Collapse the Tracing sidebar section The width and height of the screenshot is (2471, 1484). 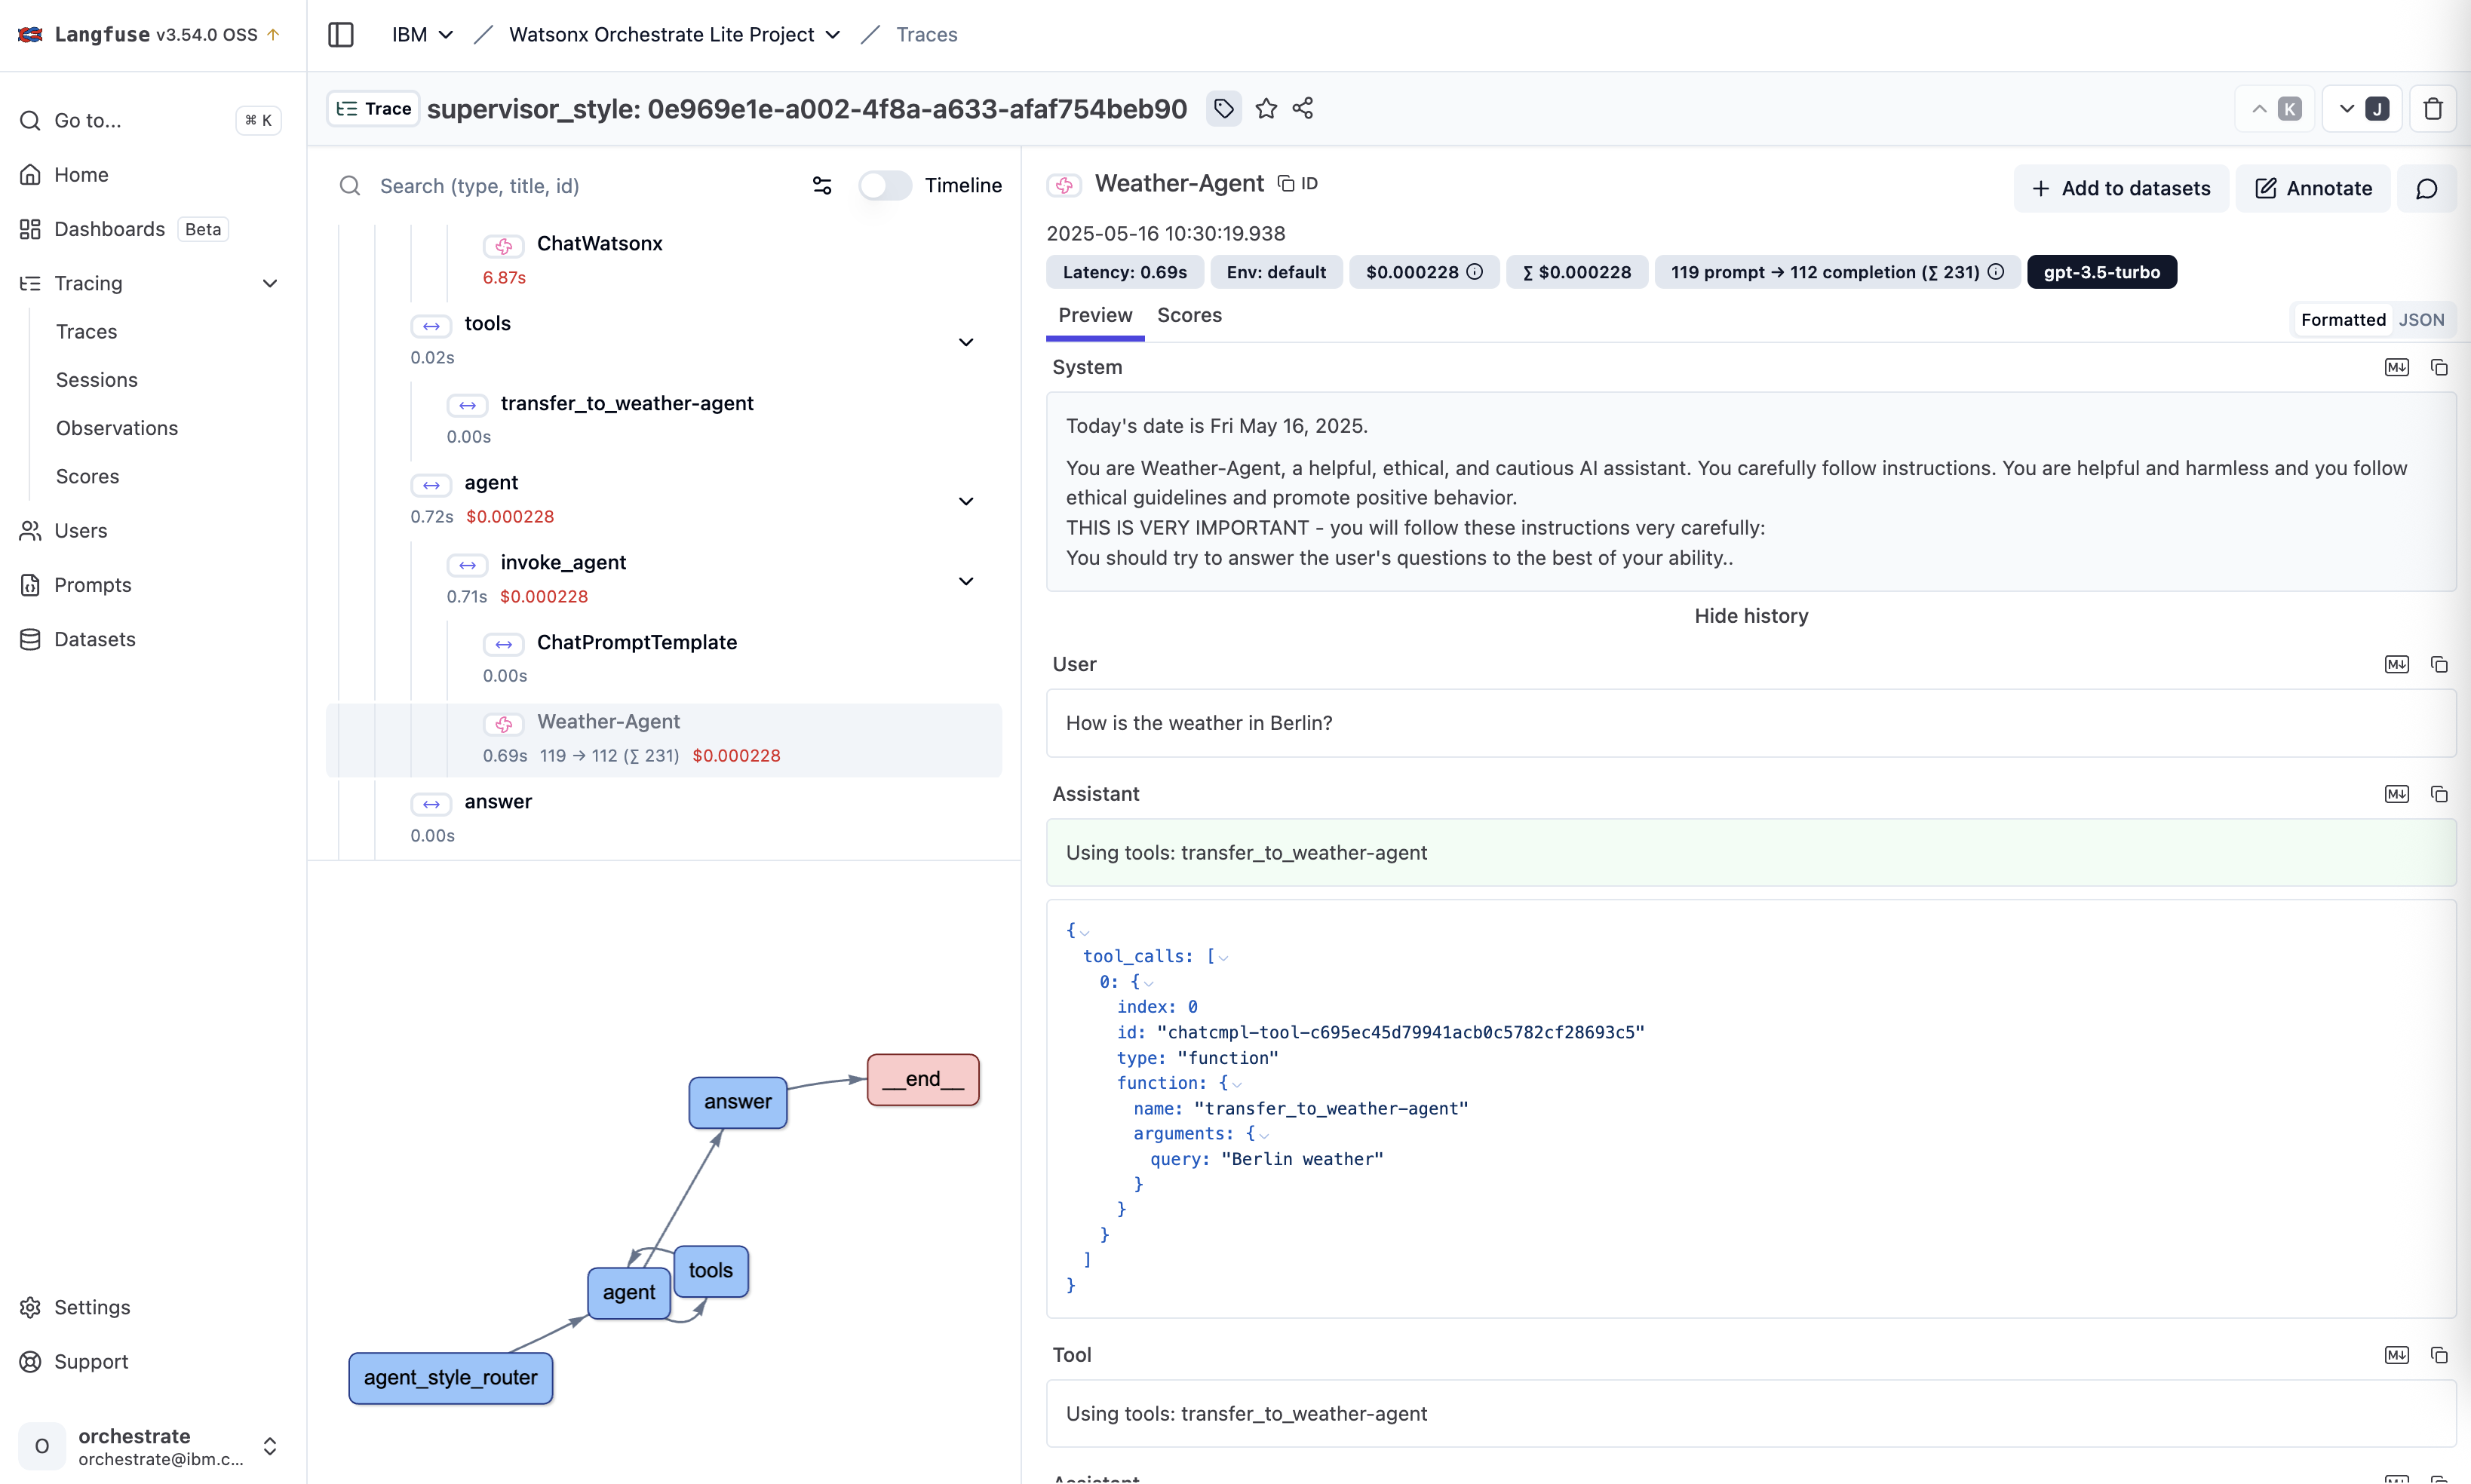(x=270, y=283)
